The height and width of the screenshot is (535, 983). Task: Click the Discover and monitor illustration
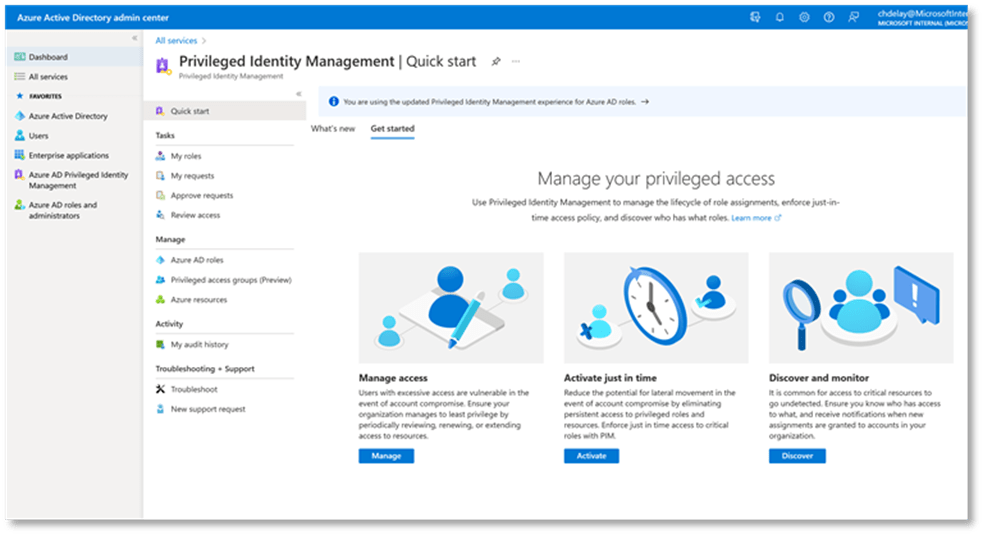tap(860, 307)
